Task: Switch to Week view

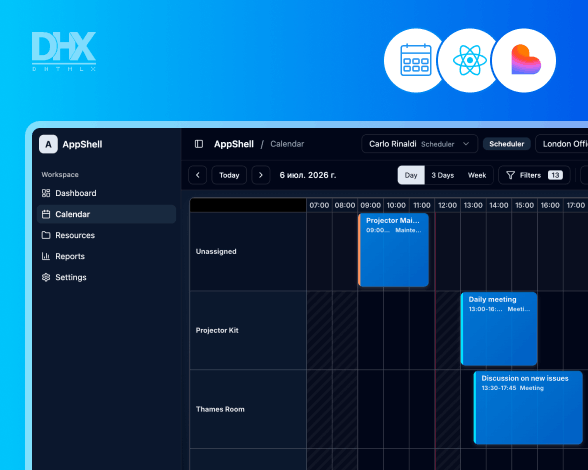Action: (477, 175)
